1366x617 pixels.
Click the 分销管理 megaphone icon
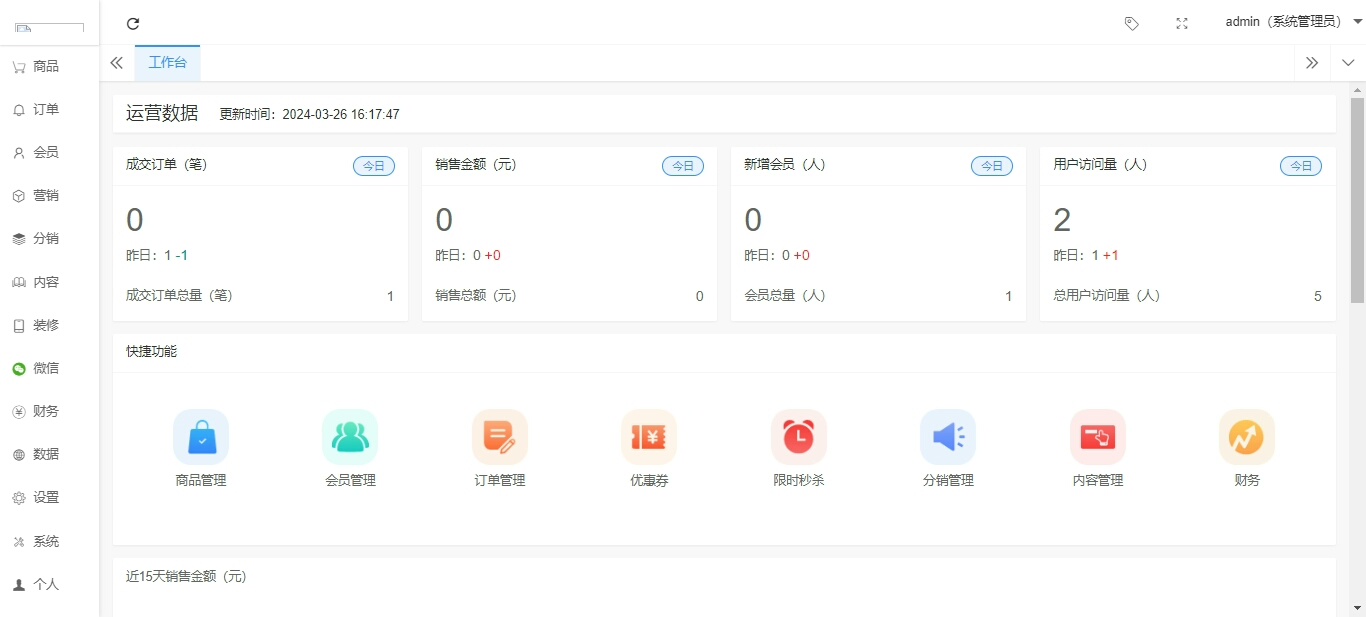(948, 437)
